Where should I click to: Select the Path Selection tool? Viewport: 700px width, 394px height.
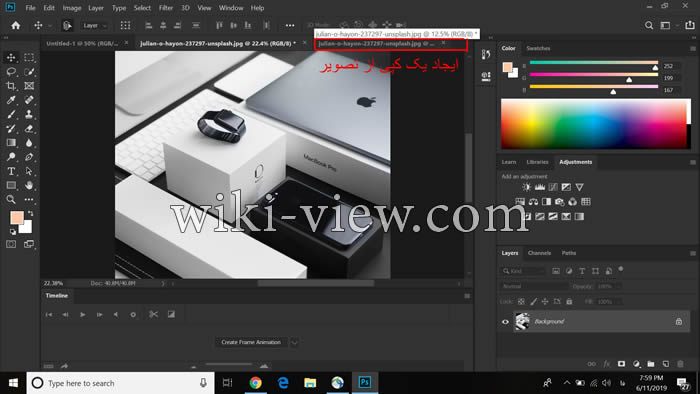click(x=29, y=171)
